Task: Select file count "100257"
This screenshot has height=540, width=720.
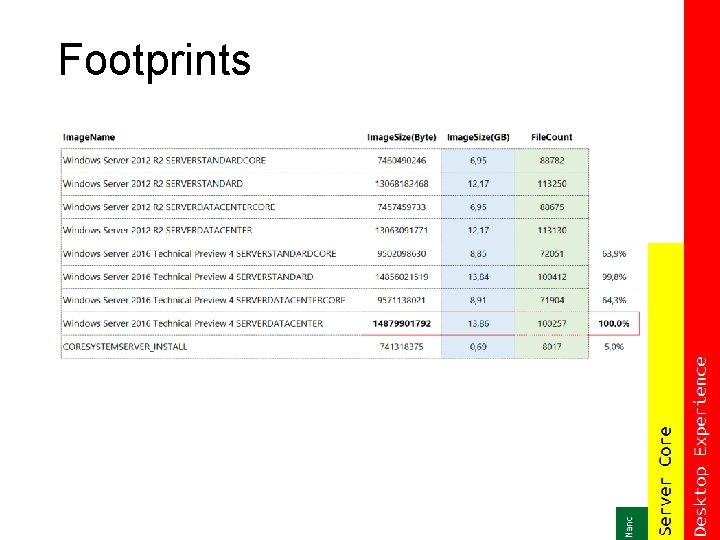Action: click(x=551, y=323)
